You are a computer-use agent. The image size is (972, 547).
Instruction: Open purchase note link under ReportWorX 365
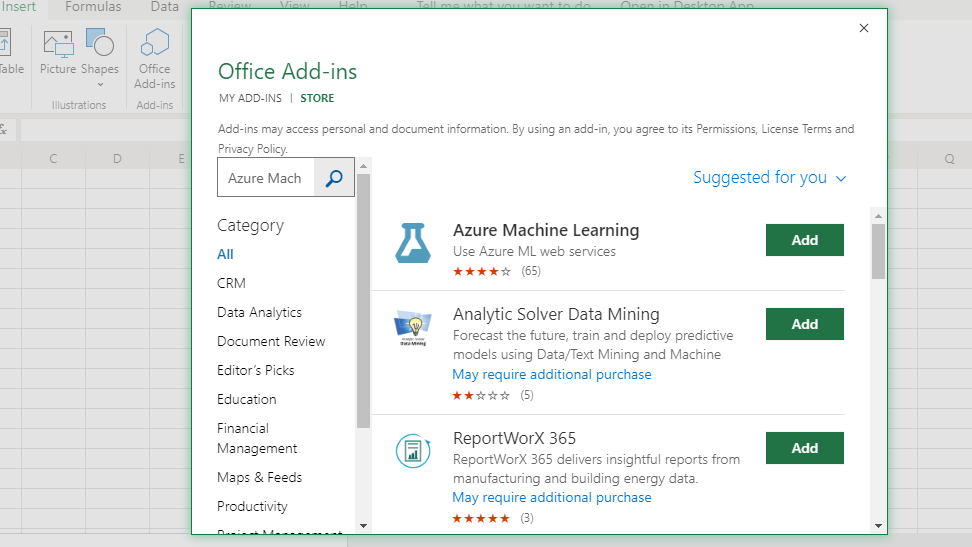click(552, 497)
